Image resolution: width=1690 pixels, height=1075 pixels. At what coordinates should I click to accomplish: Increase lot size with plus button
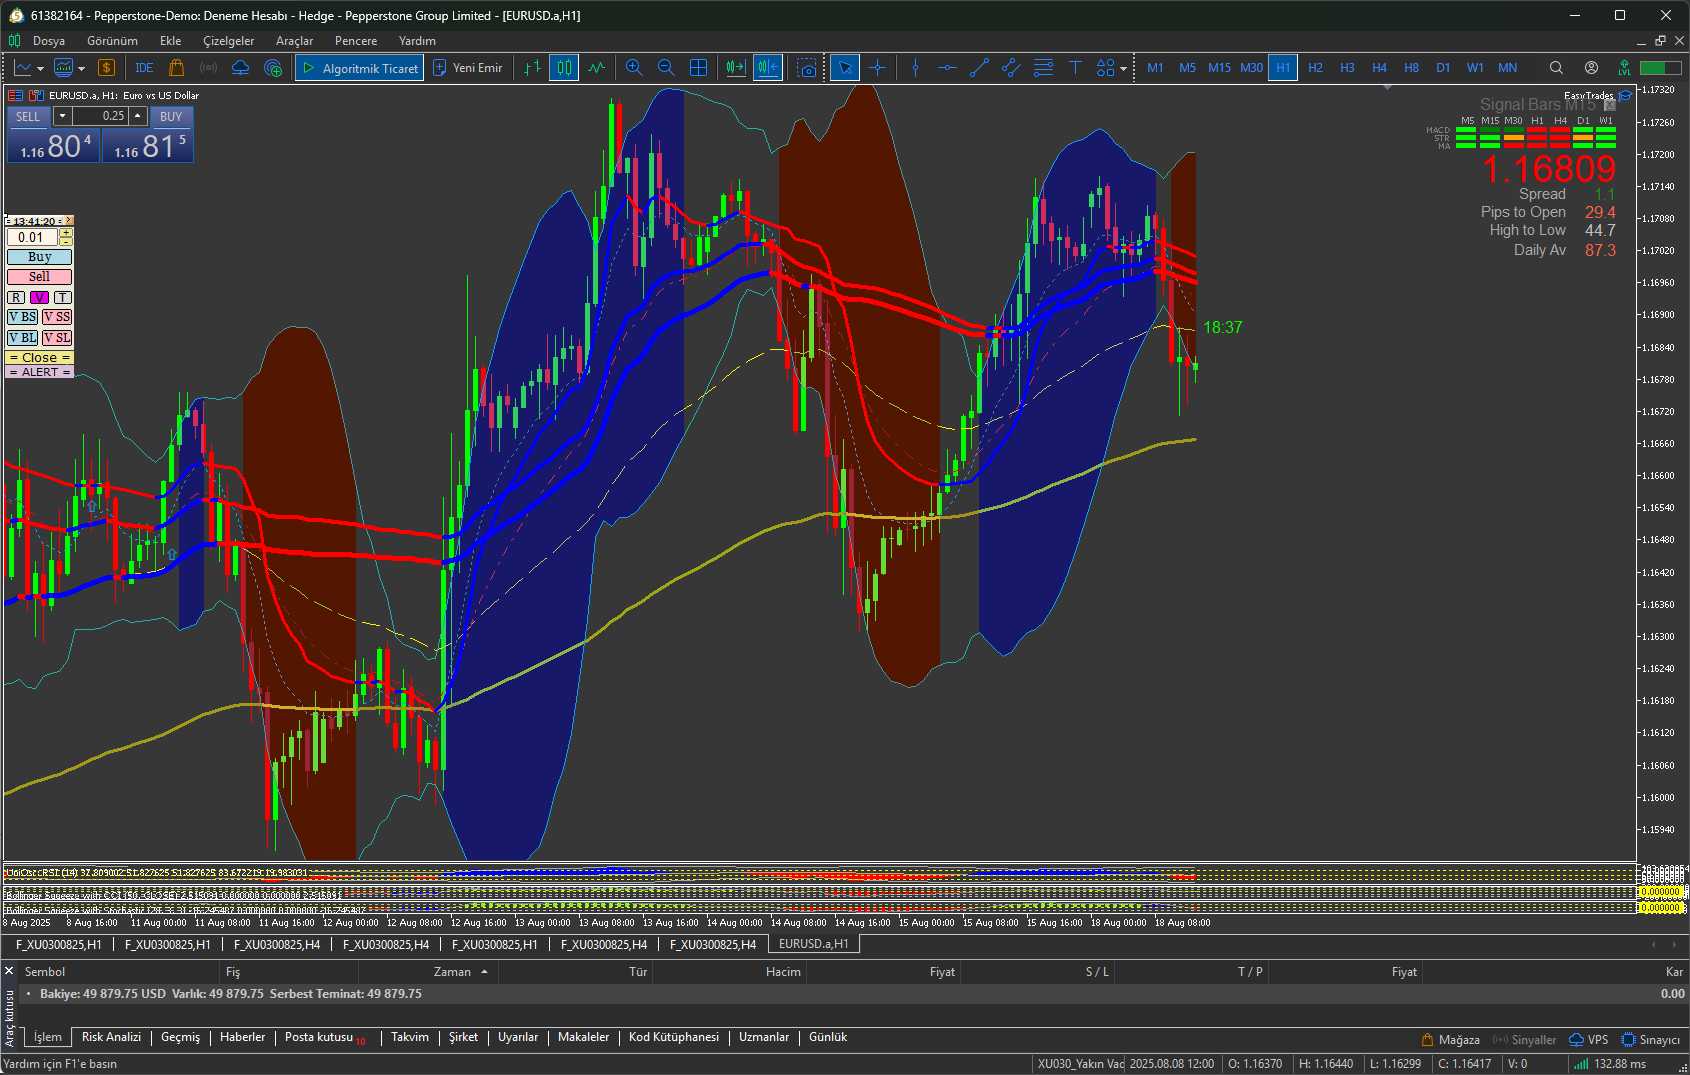coord(66,233)
